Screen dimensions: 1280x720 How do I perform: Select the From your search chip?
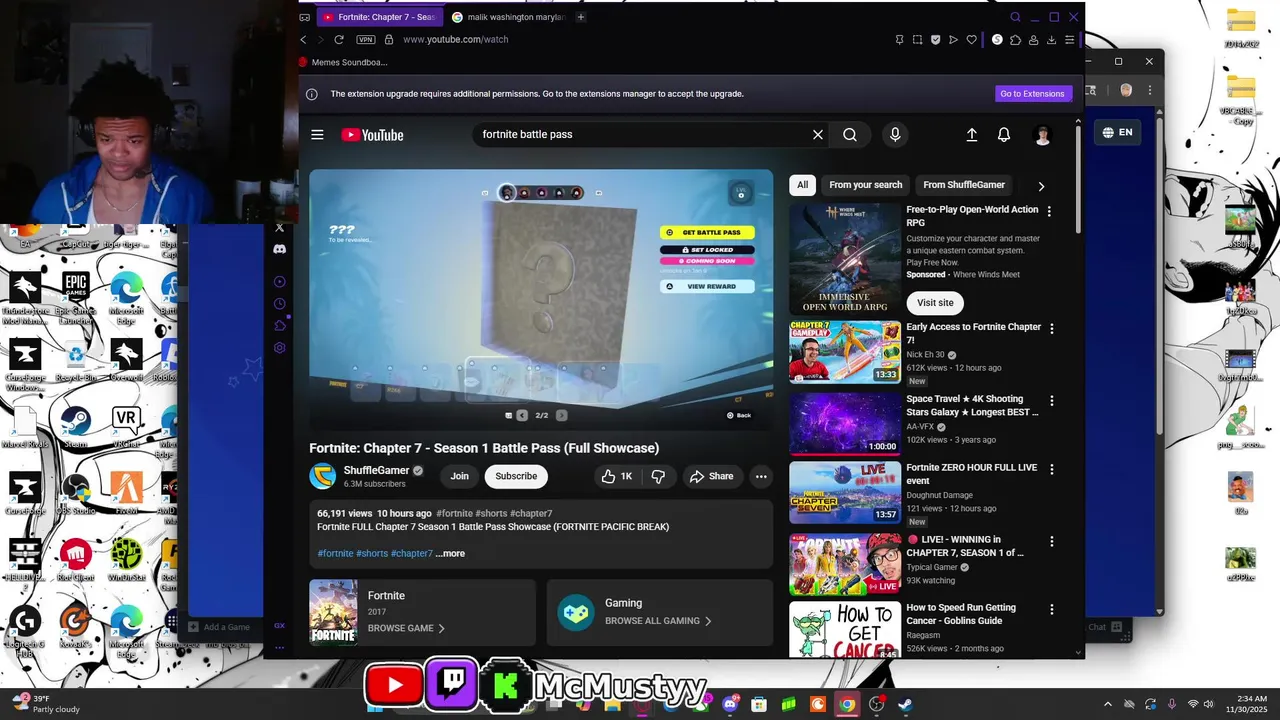pyautogui.click(x=865, y=185)
